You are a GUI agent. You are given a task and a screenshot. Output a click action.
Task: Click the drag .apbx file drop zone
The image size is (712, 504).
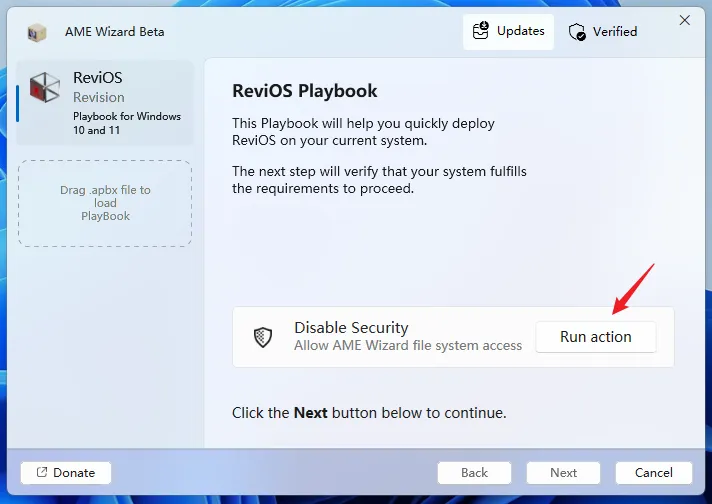[105, 203]
